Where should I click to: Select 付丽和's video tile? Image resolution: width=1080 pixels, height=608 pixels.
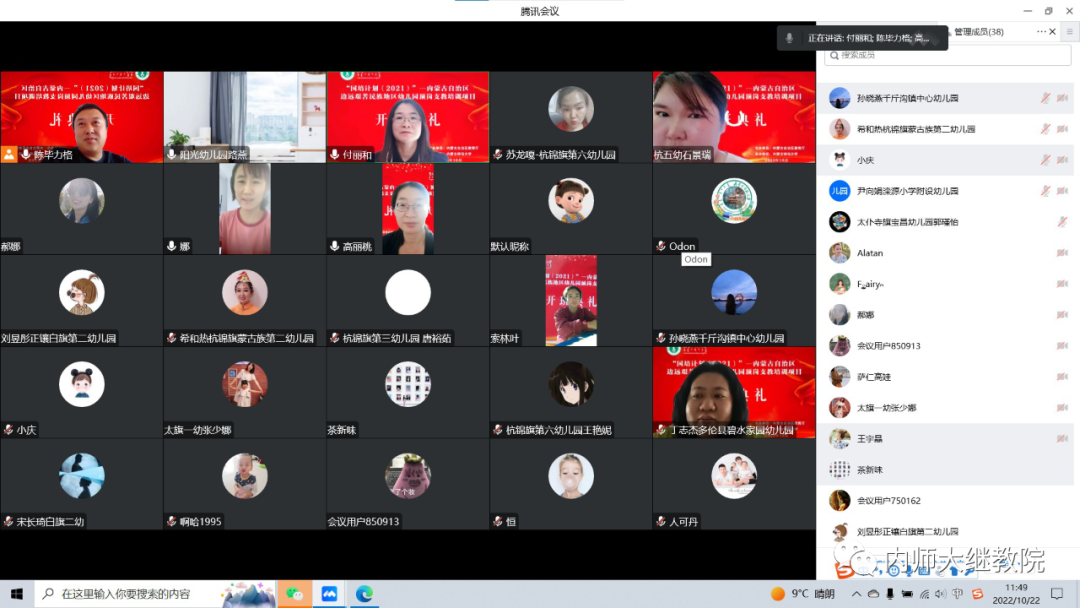407,117
